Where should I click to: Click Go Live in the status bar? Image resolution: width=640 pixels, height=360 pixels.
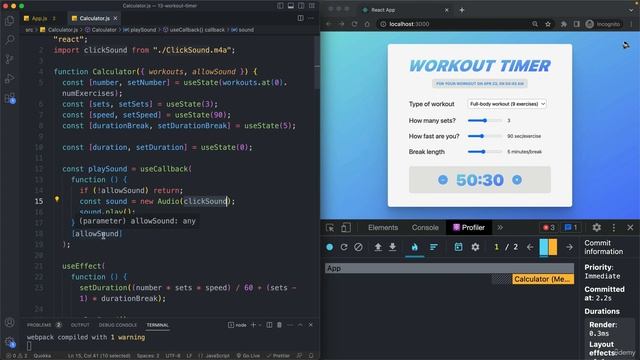248,356
